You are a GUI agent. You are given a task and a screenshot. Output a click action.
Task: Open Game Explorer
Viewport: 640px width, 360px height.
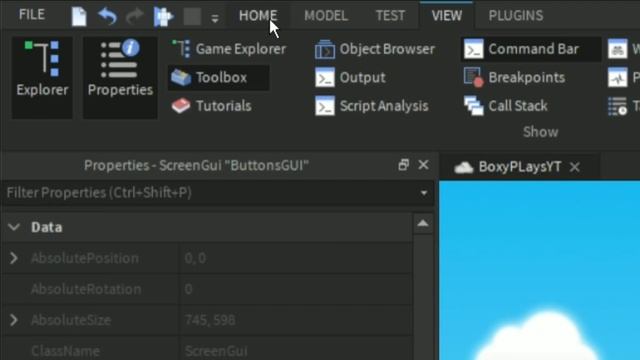229,49
